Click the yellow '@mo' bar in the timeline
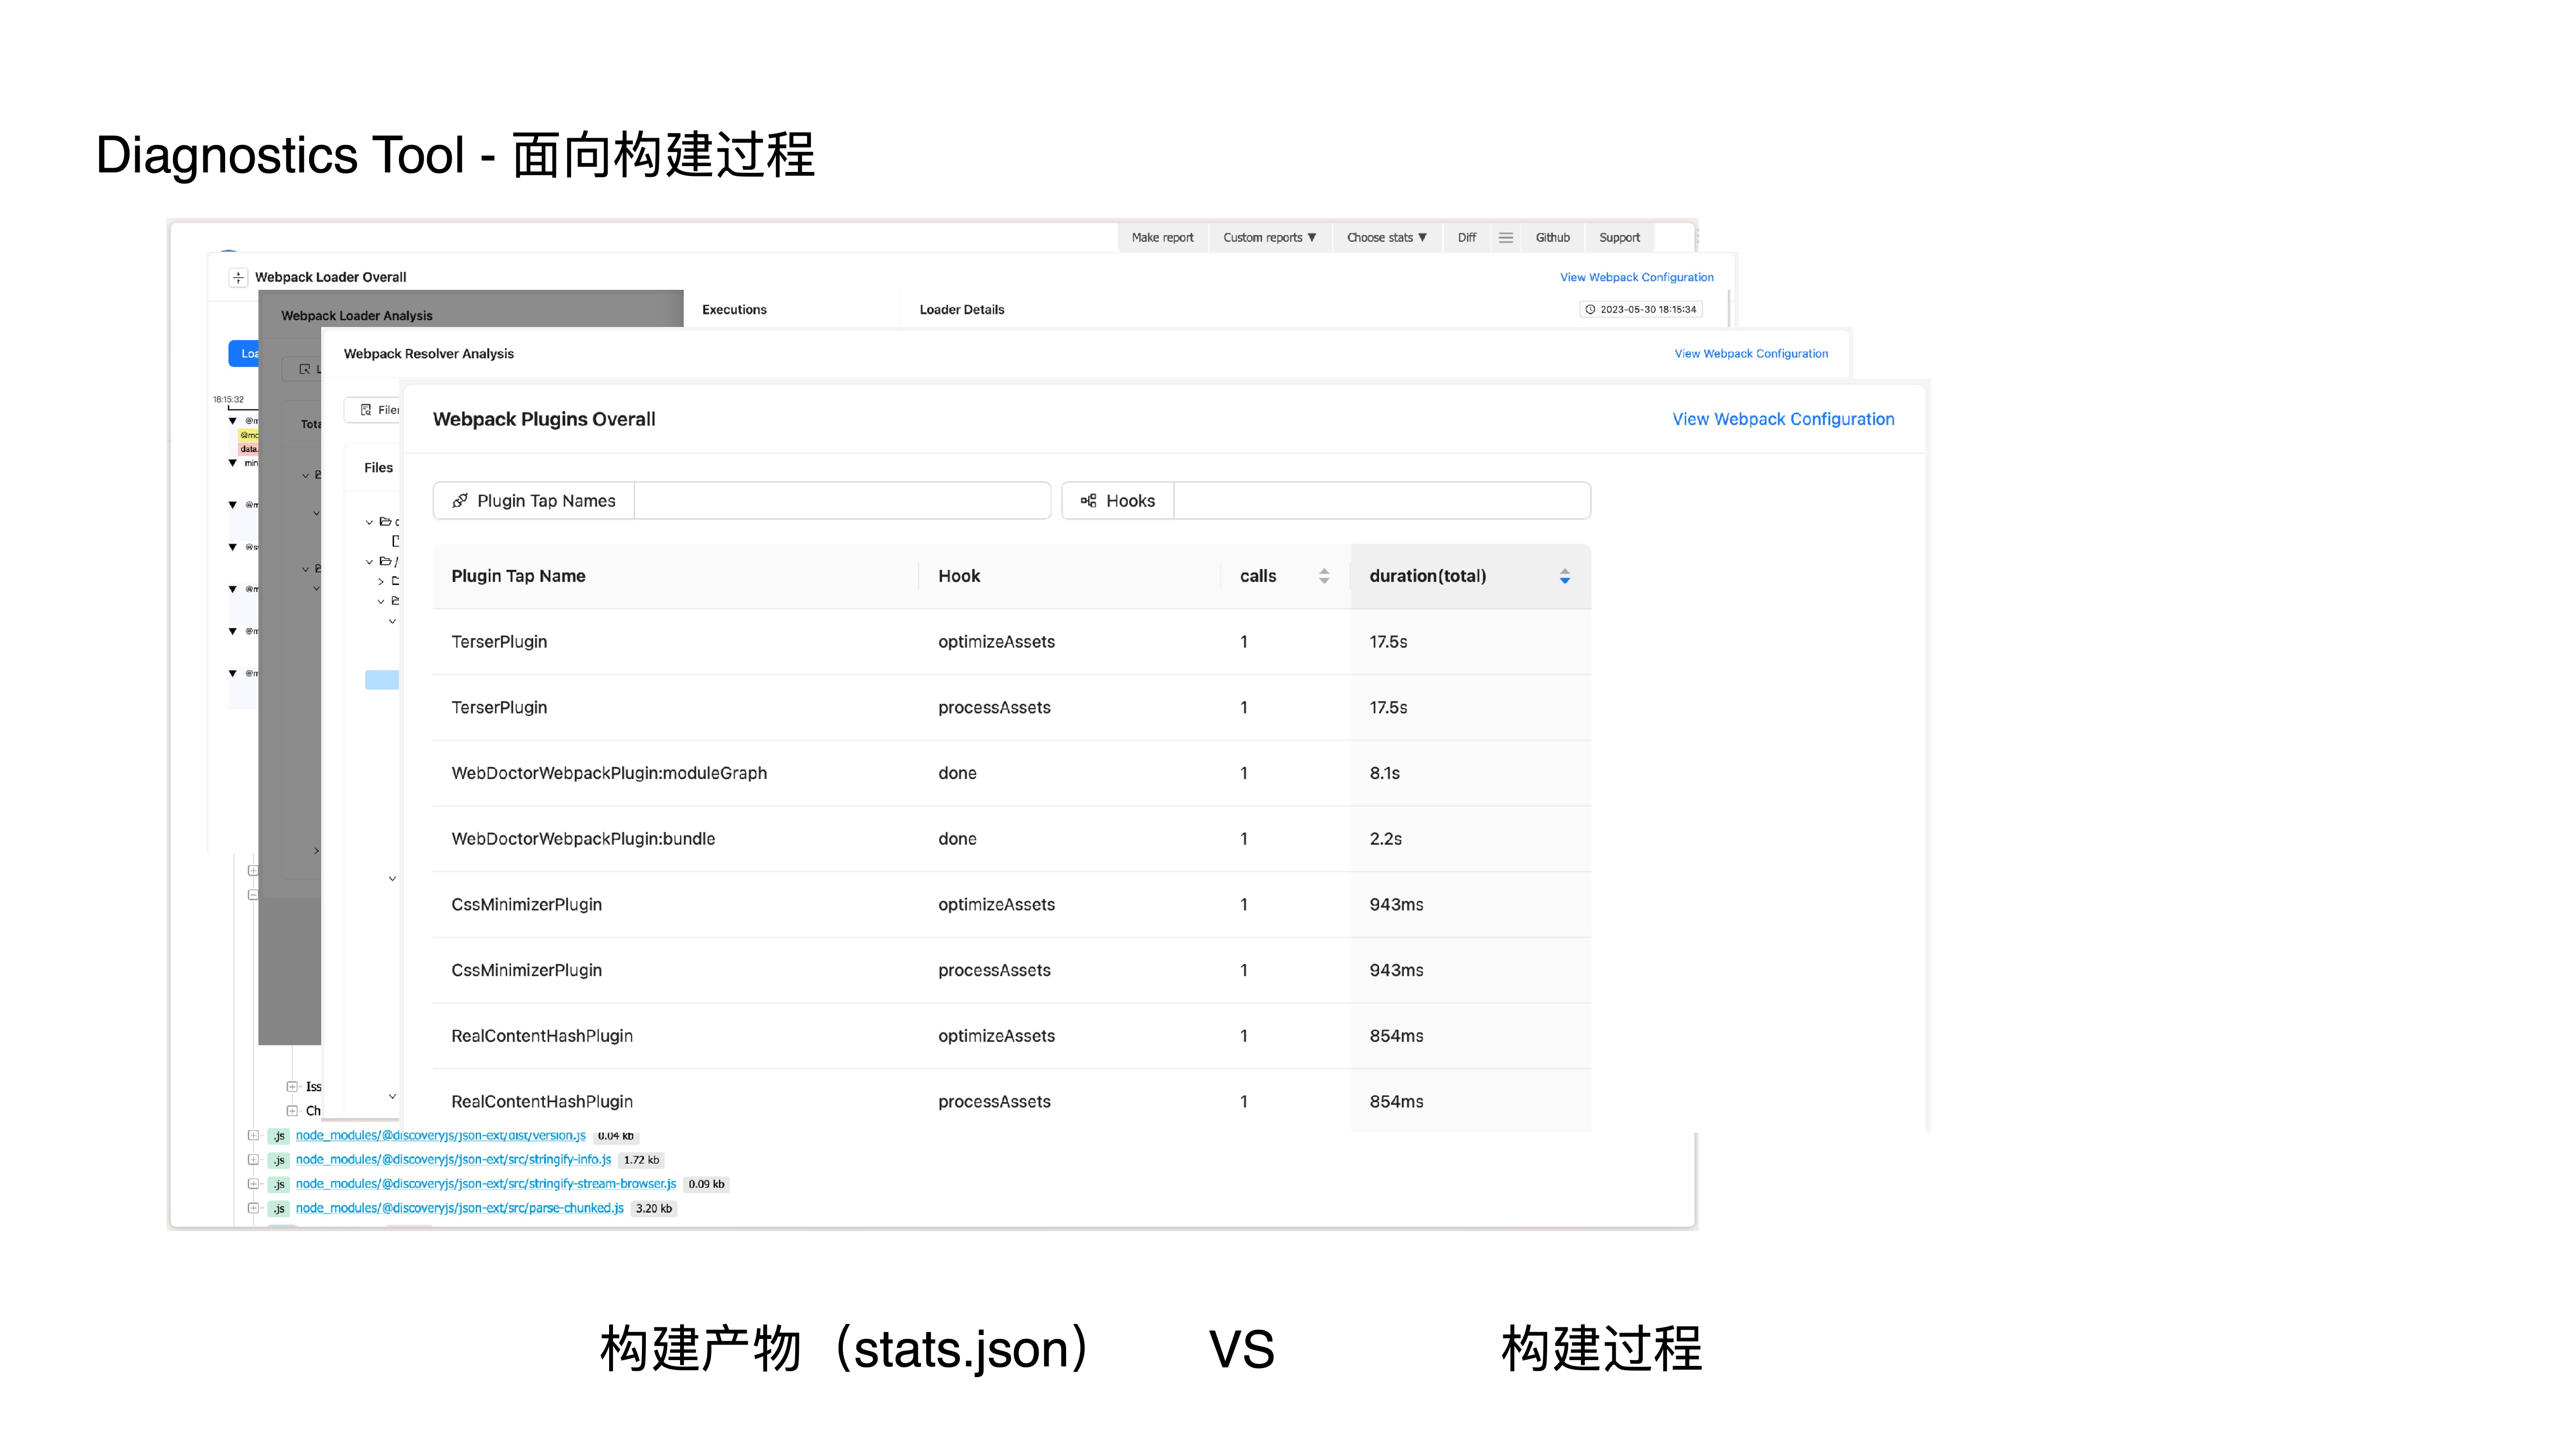The image size is (2576, 1449). [248, 436]
